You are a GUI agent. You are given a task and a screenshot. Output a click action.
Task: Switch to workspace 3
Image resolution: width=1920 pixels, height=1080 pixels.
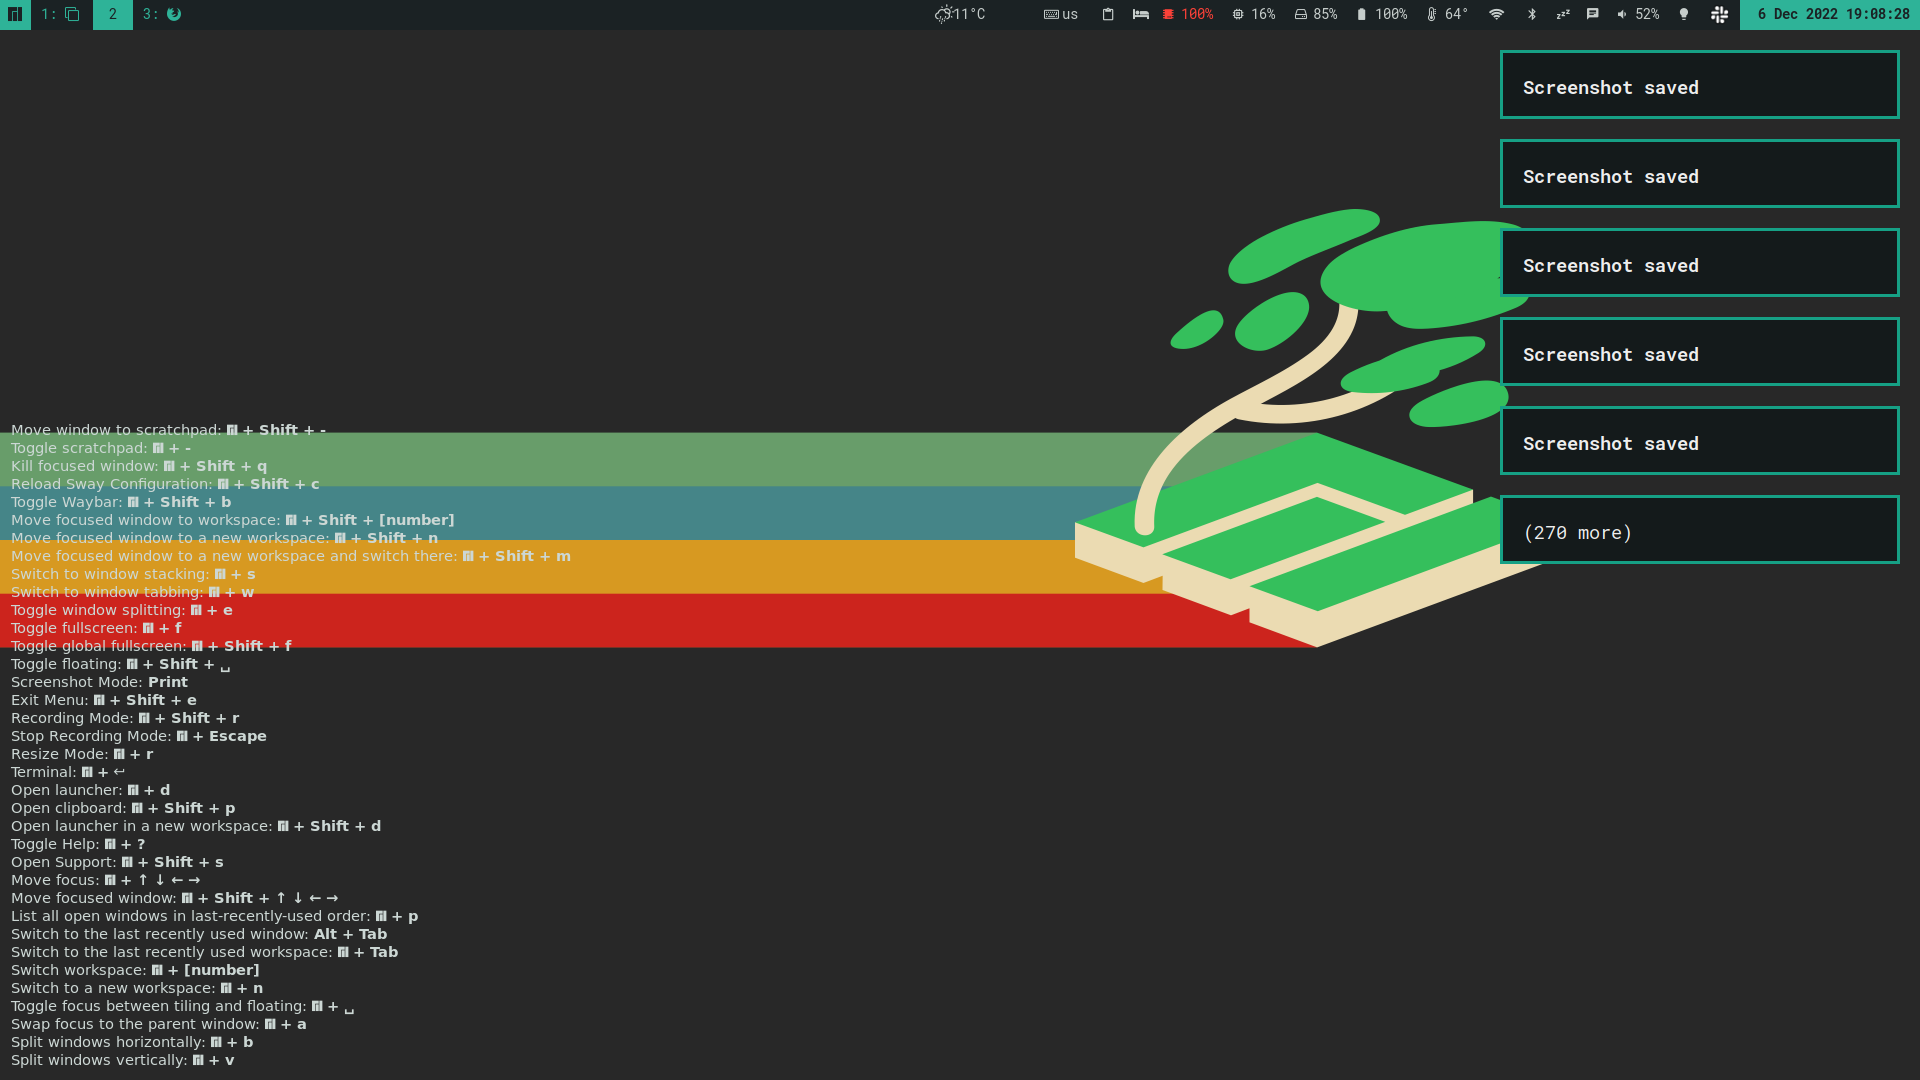(x=162, y=14)
